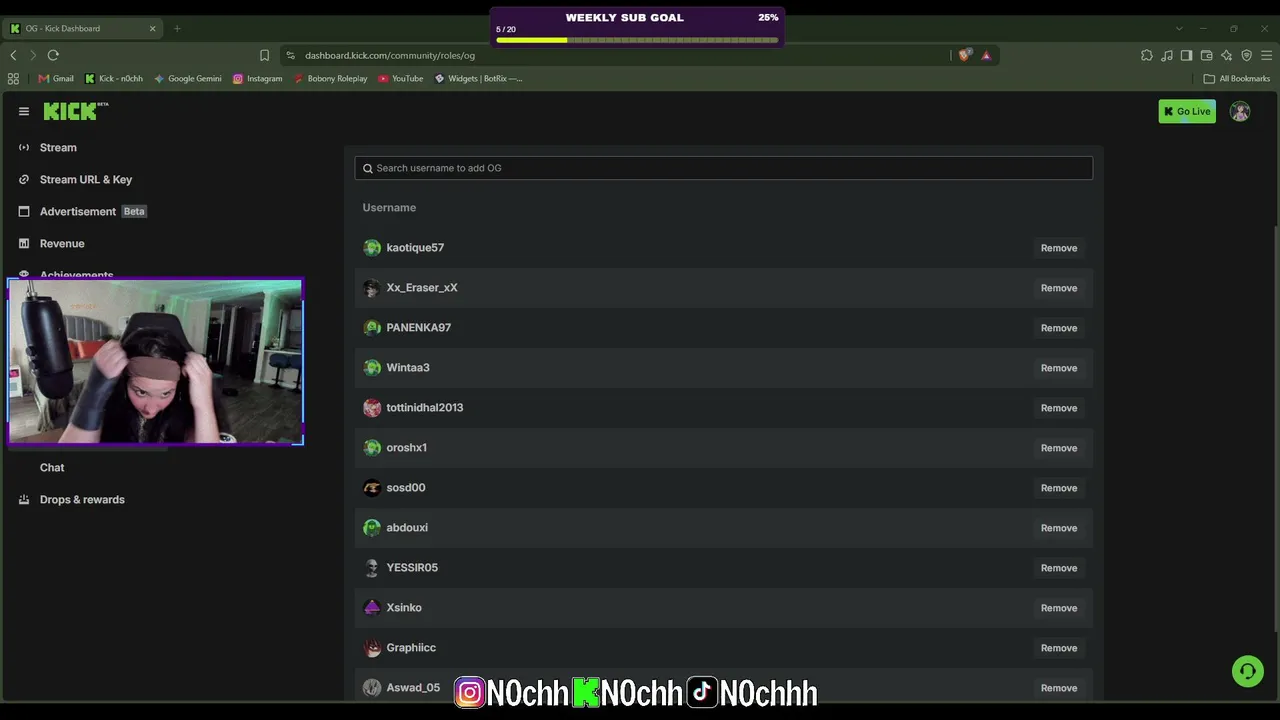
Task: Select the OG - Kick Dashboard tab
Action: (x=84, y=28)
